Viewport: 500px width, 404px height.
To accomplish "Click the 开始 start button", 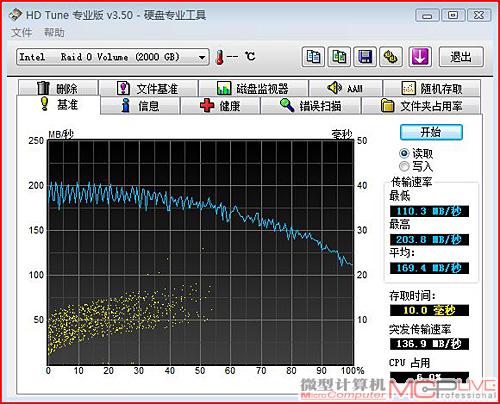I will pos(431,132).
